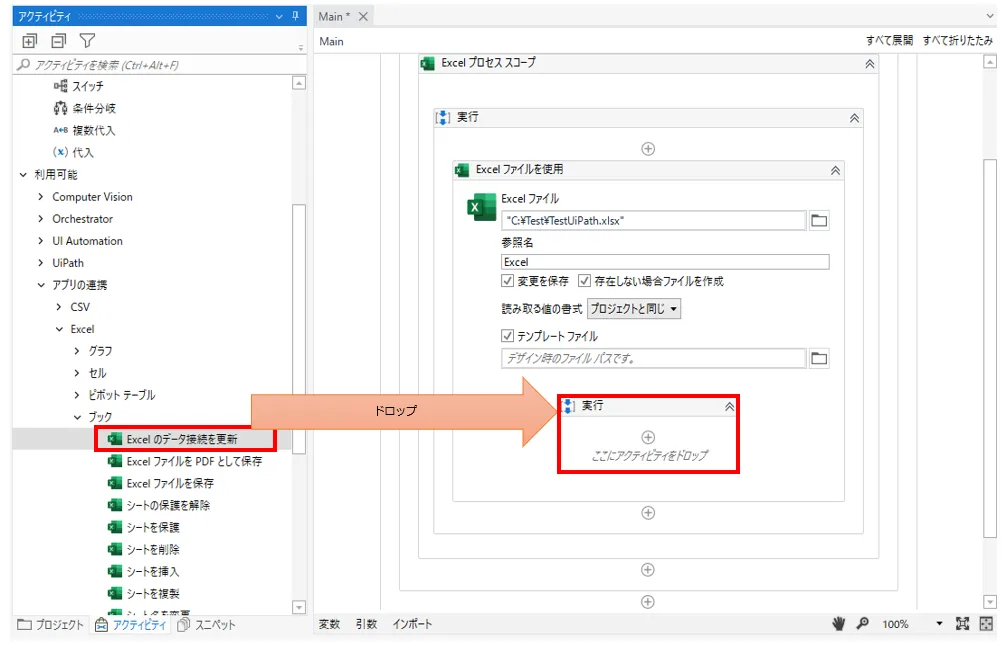The width and height of the screenshot is (1007, 648).
Task: Click the 参照名 input field containing Excel
Action: point(665,262)
